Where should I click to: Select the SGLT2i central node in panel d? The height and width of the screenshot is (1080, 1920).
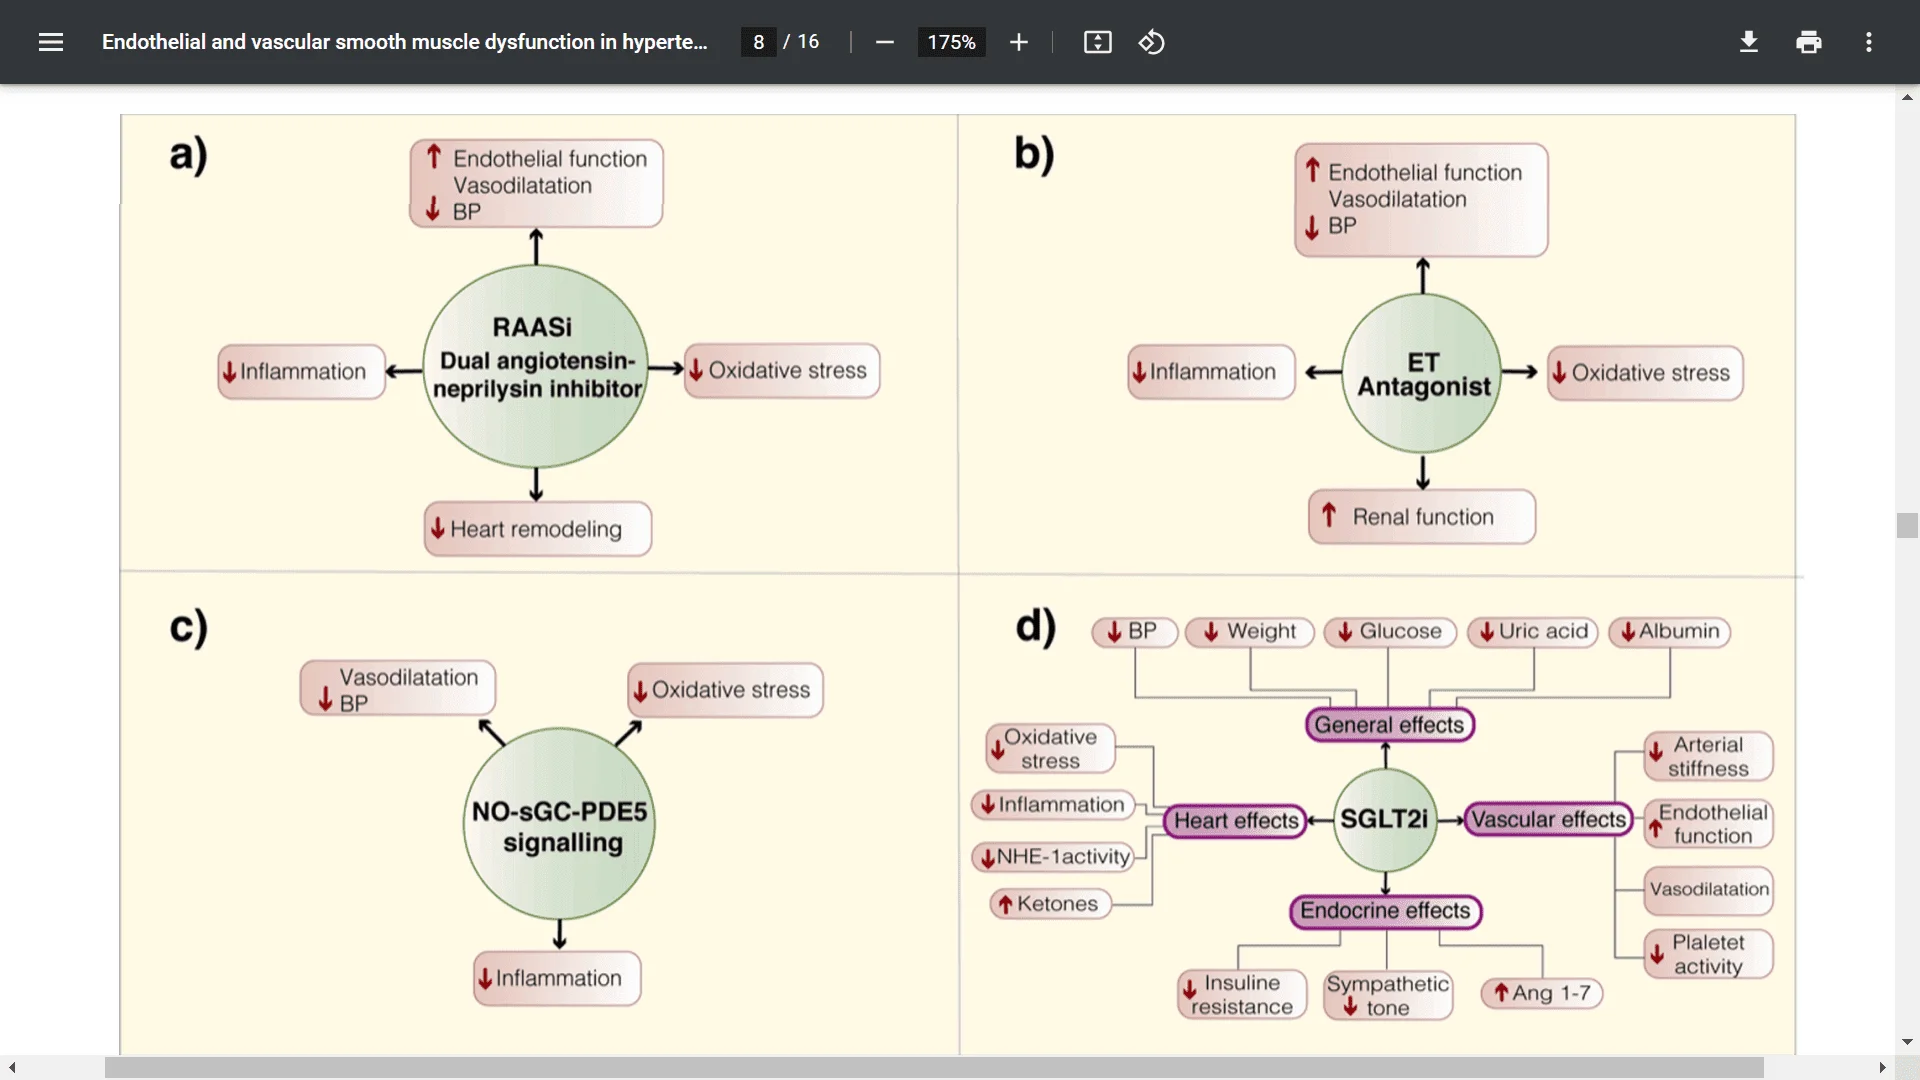(x=1385, y=819)
